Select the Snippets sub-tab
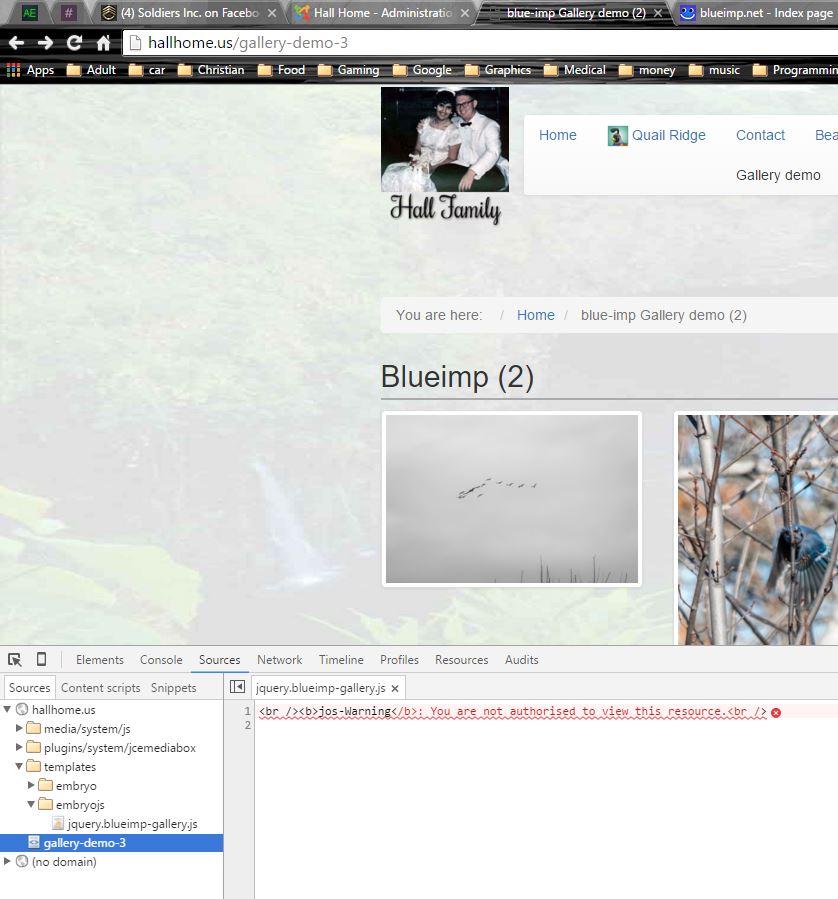838x899 pixels. pos(174,687)
